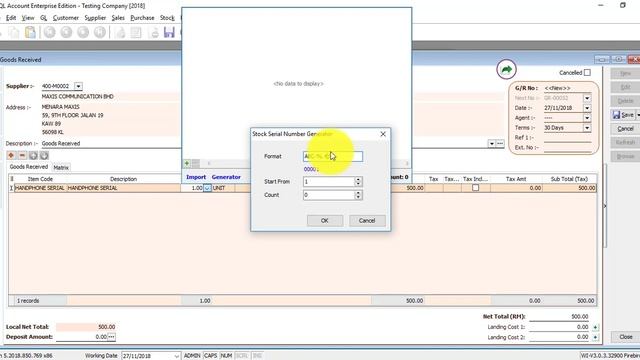The width and height of the screenshot is (640, 360).
Task: Click the Item Code column header
Action: (40, 179)
